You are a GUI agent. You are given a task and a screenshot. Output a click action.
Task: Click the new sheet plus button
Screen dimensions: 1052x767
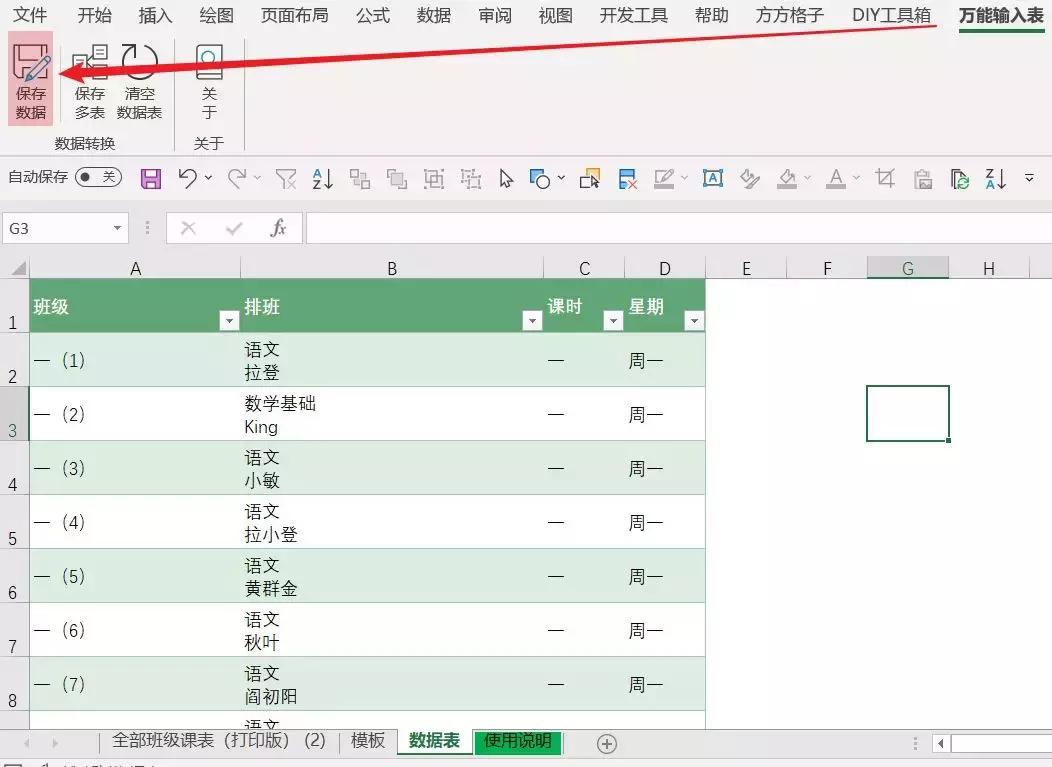tap(606, 742)
